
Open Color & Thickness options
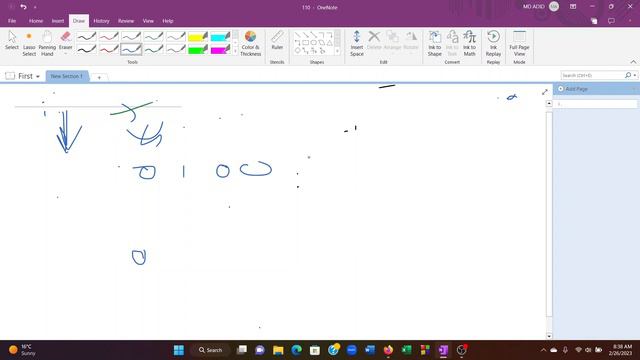pyautogui.click(x=250, y=43)
